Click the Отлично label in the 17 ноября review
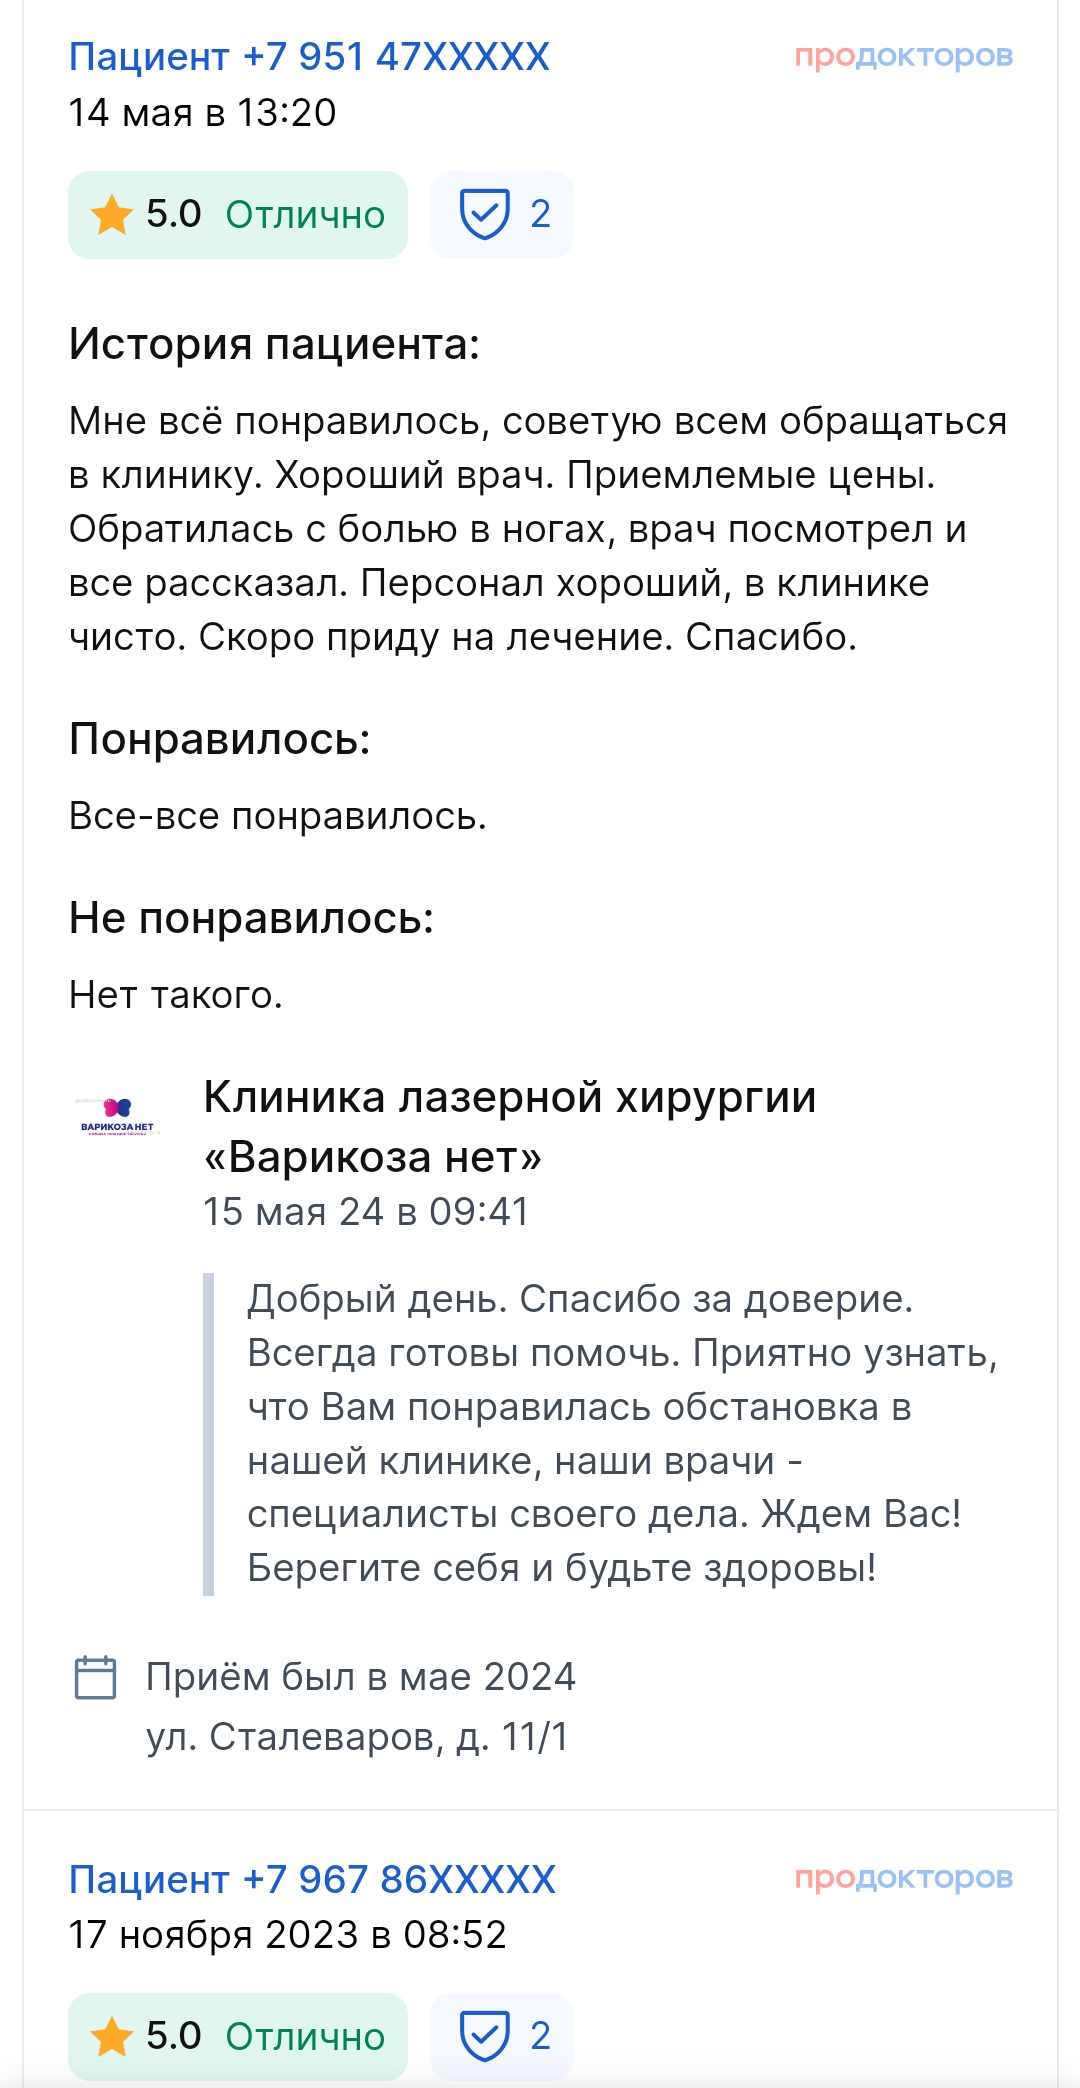The height and width of the screenshot is (2088, 1080). coord(305,2037)
